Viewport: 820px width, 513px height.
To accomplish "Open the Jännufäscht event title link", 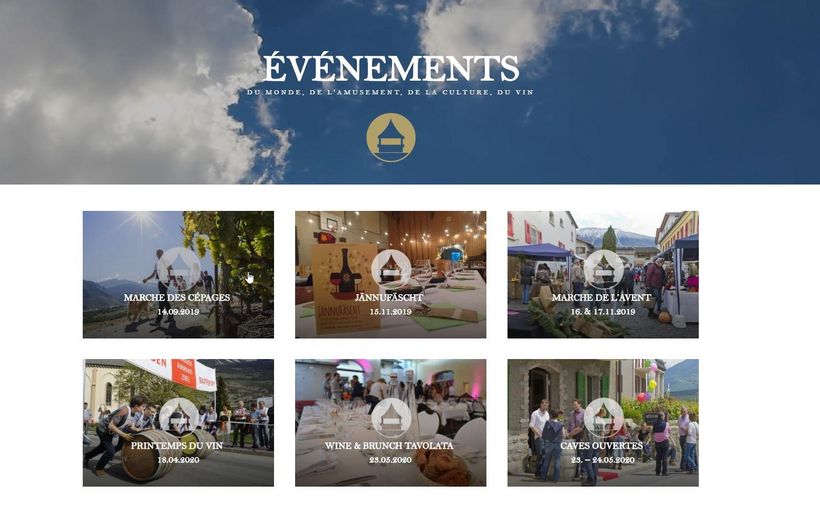I will pyautogui.click(x=389, y=298).
